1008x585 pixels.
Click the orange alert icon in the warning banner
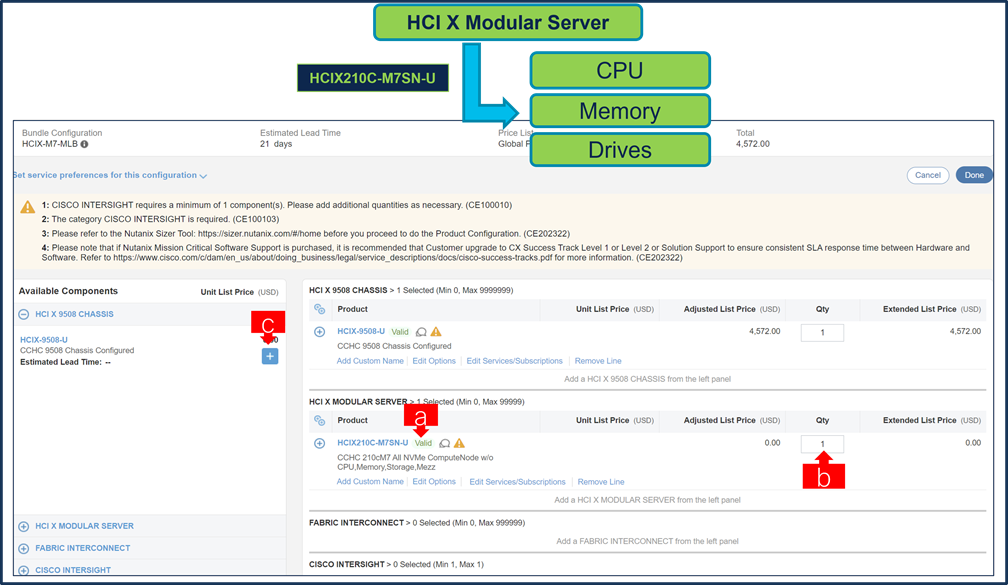point(28,206)
